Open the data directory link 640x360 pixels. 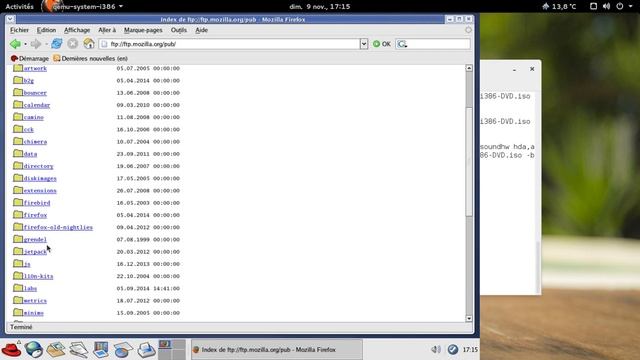tap(30, 154)
